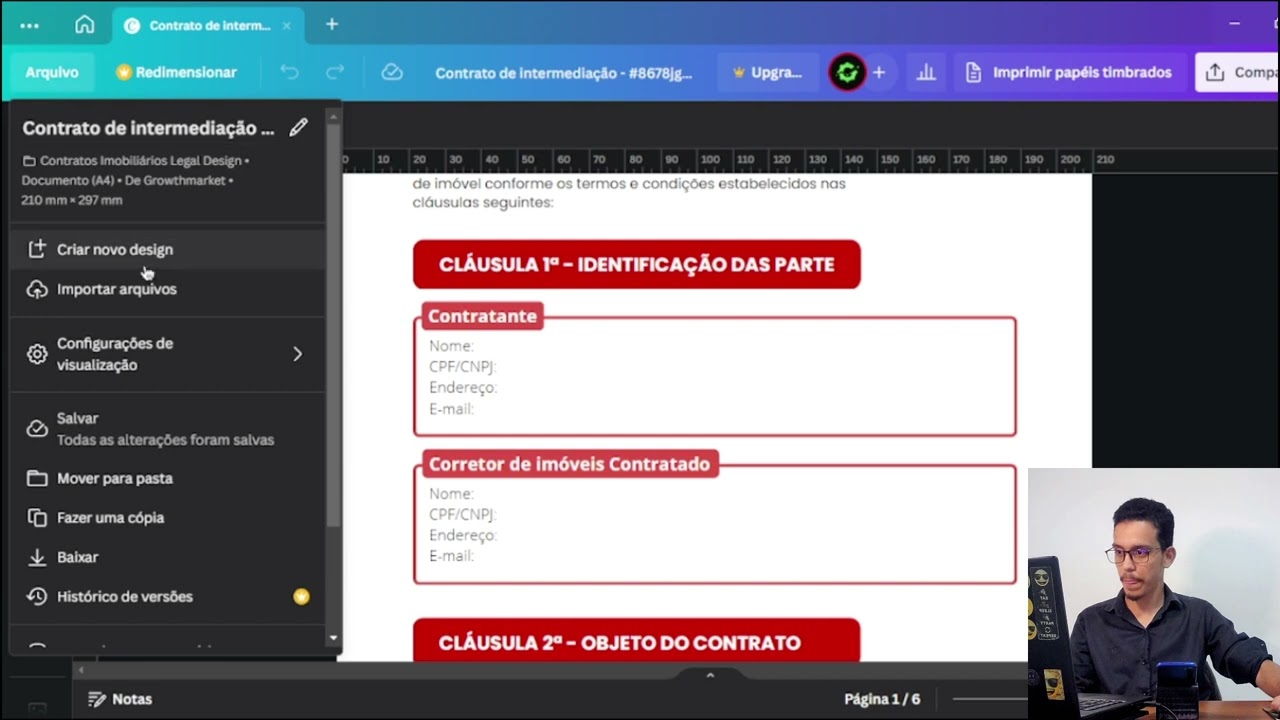
Task: Expand Configurações de visualização submenu arrow
Action: tap(297, 354)
